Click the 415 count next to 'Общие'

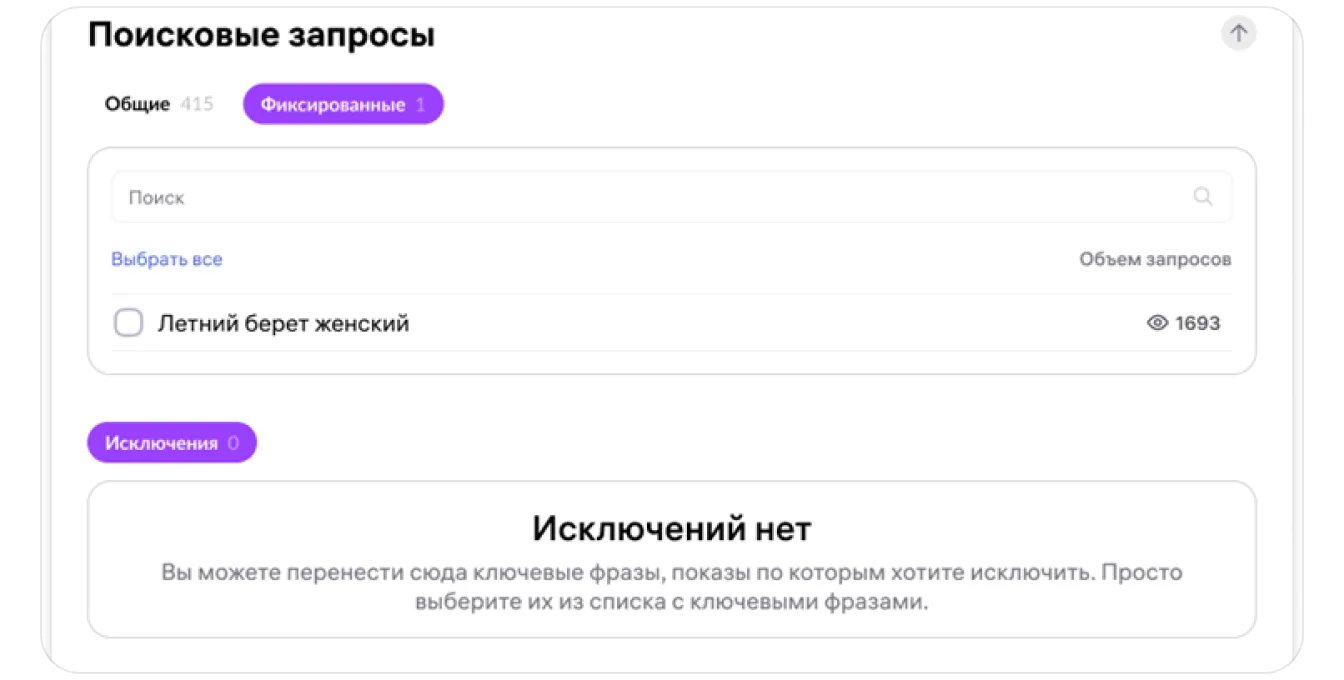pyautogui.click(x=197, y=104)
